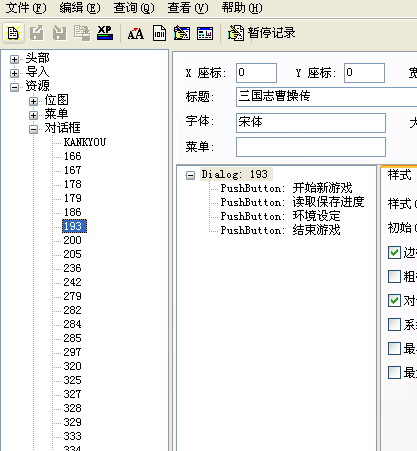Check the lowest 最 style checkbox
The height and width of the screenshot is (451, 417).
pyautogui.click(x=394, y=372)
